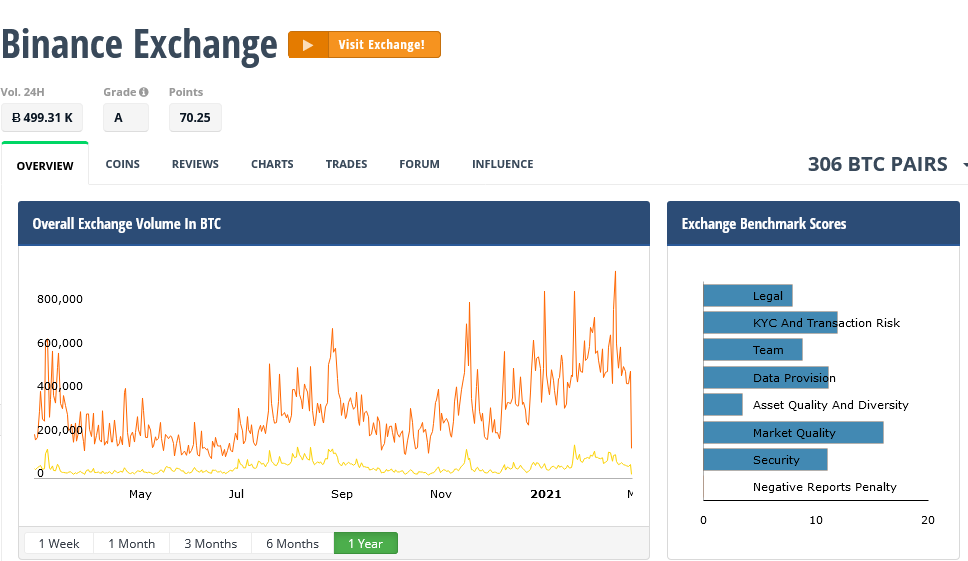This screenshot has width=968, height=561.
Task: Click the Grade info icon
Action: point(144,92)
